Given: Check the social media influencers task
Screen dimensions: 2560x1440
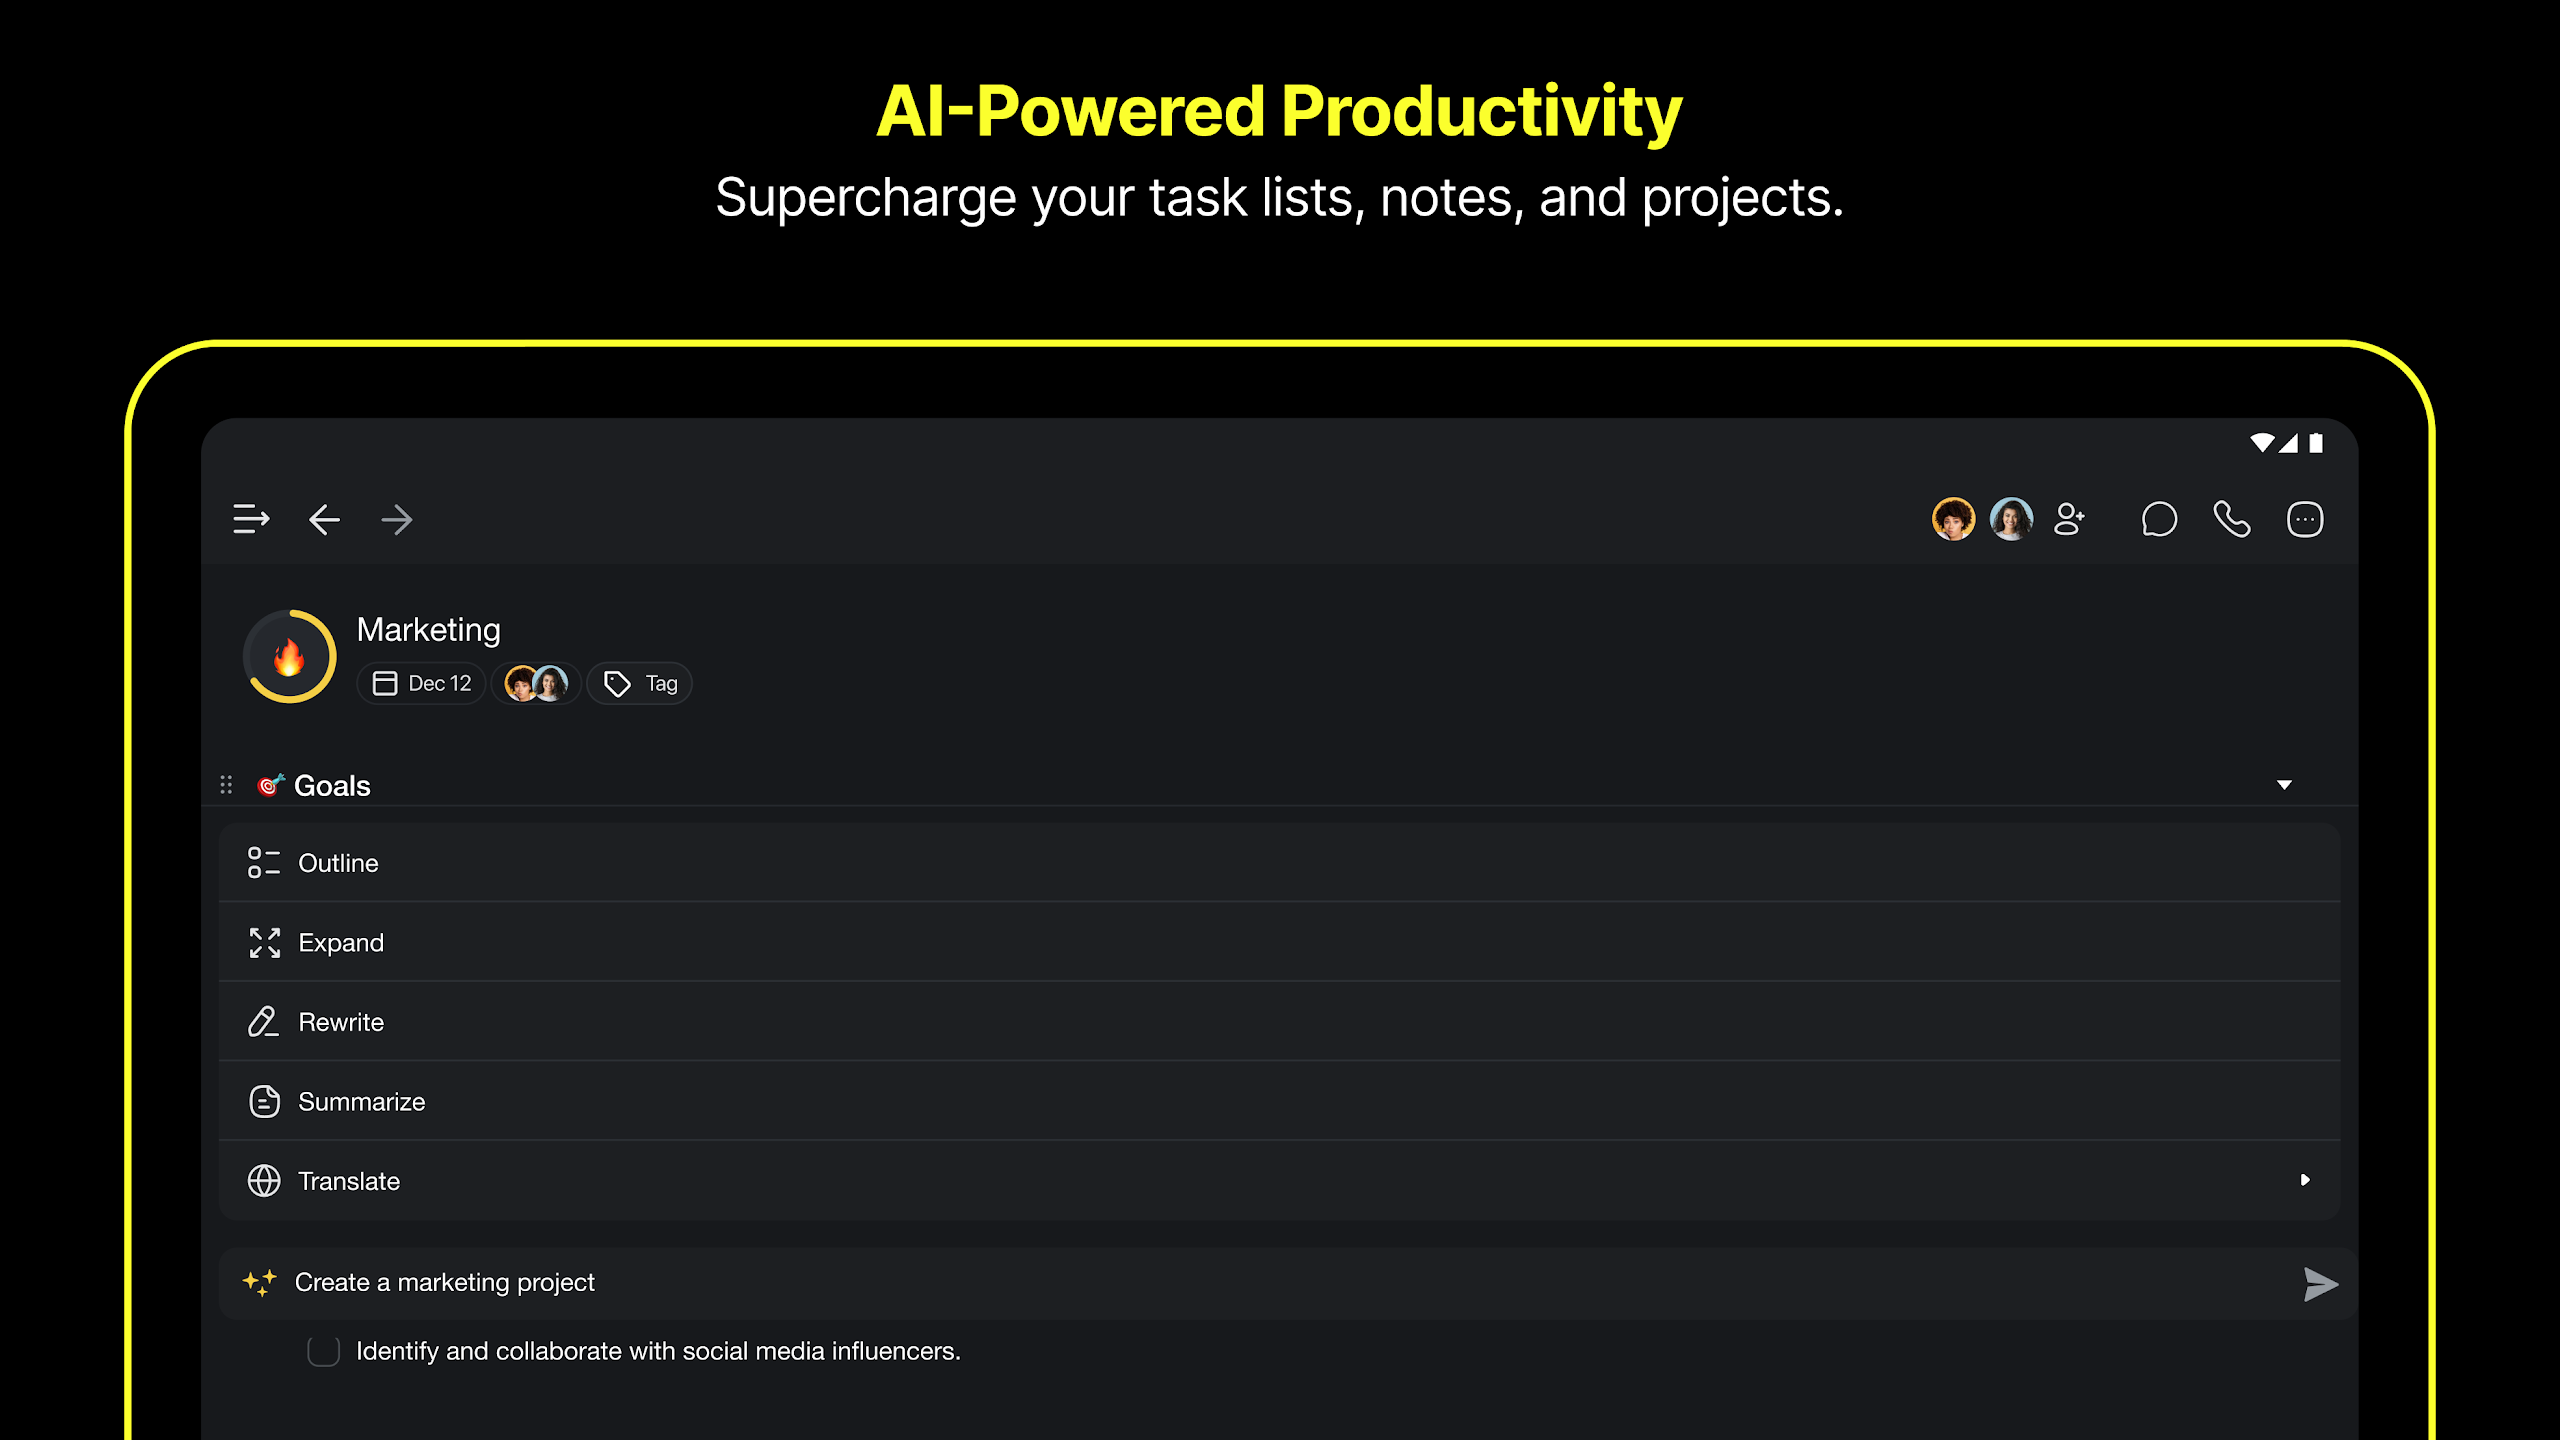Looking at the screenshot, I should point(323,1351).
